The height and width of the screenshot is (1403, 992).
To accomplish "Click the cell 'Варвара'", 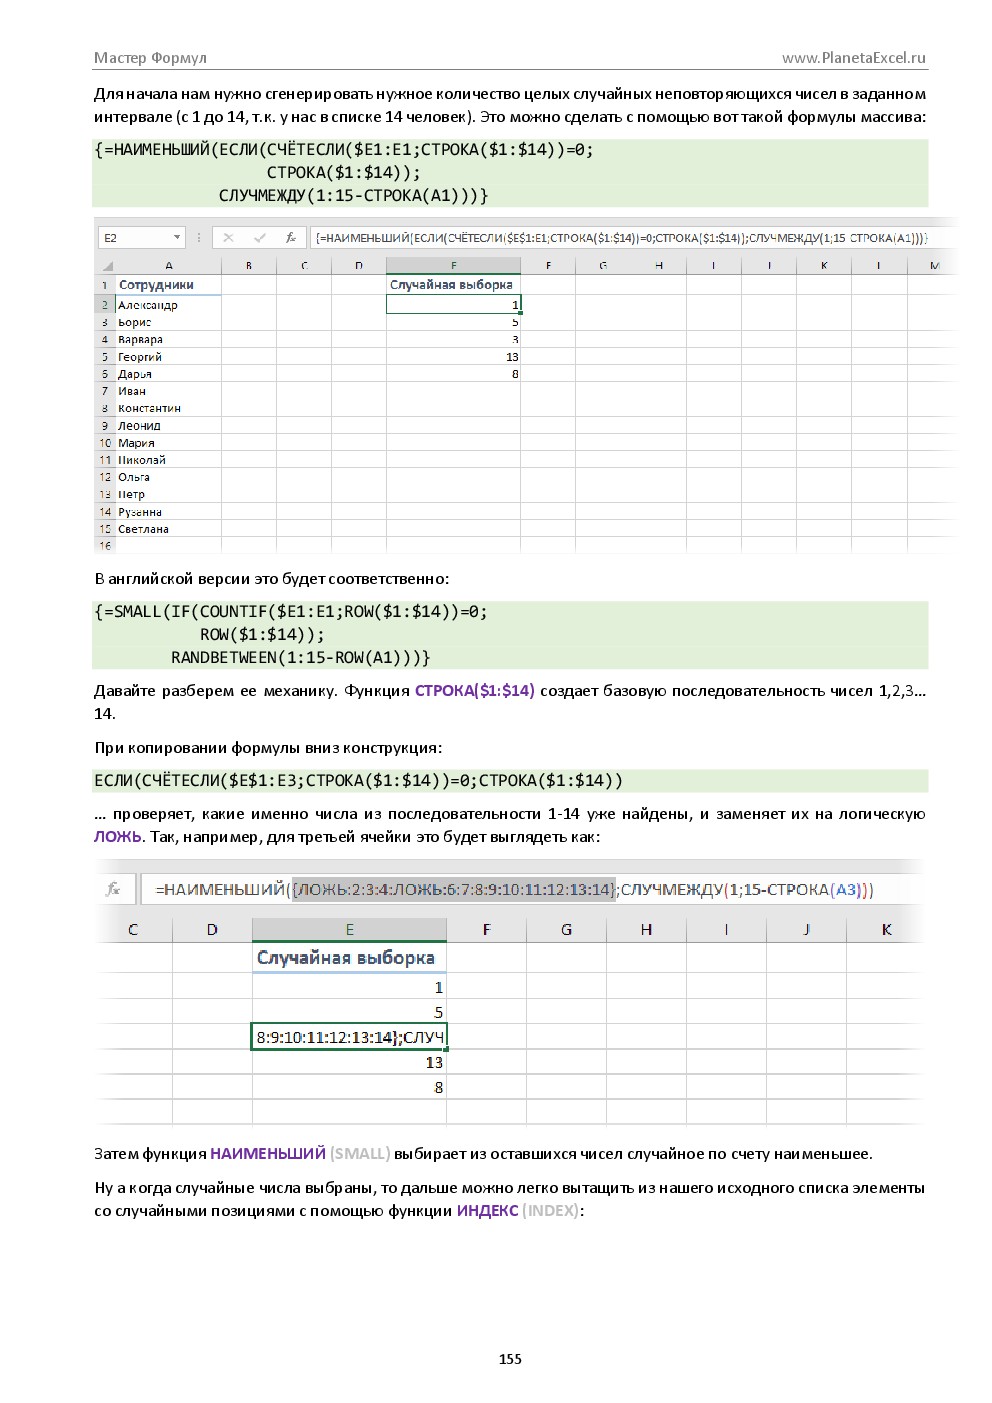I will [x=168, y=339].
